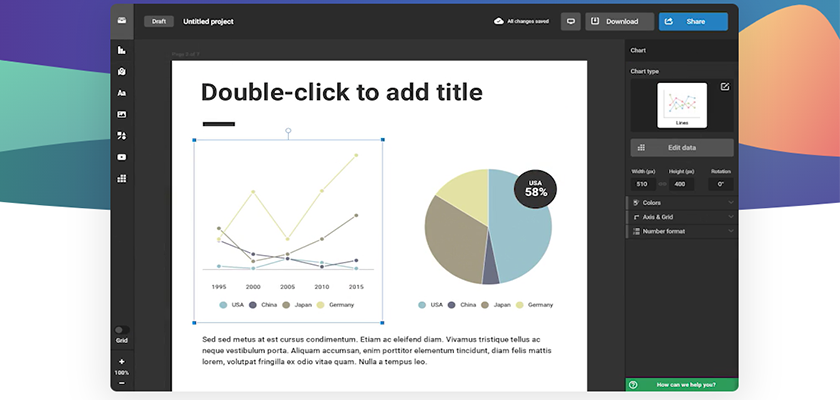The width and height of the screenshot is (840, 400).
Task: Open the integrations grid icon
Action: 122,178
